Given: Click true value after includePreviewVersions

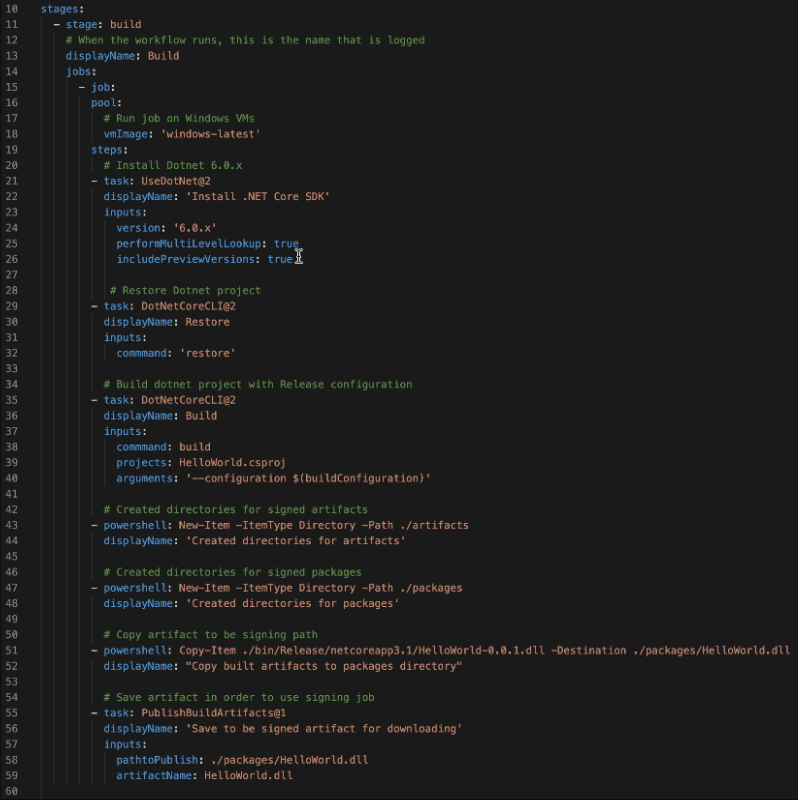Looking at the screenshot, I should point(279,259).
